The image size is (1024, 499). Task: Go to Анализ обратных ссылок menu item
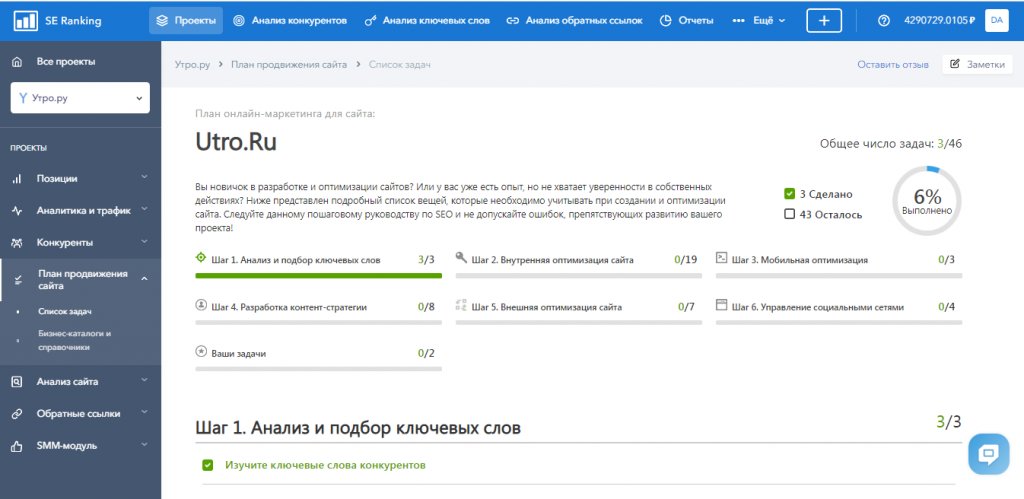tap(574, 21)
